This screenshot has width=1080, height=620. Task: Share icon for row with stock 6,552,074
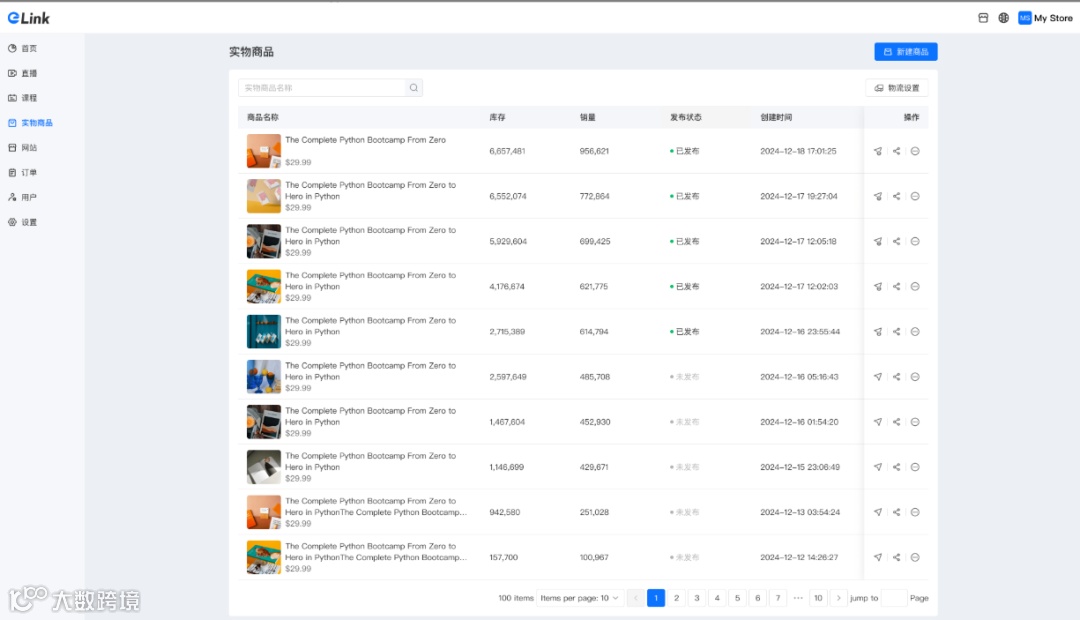coord(896,196)
